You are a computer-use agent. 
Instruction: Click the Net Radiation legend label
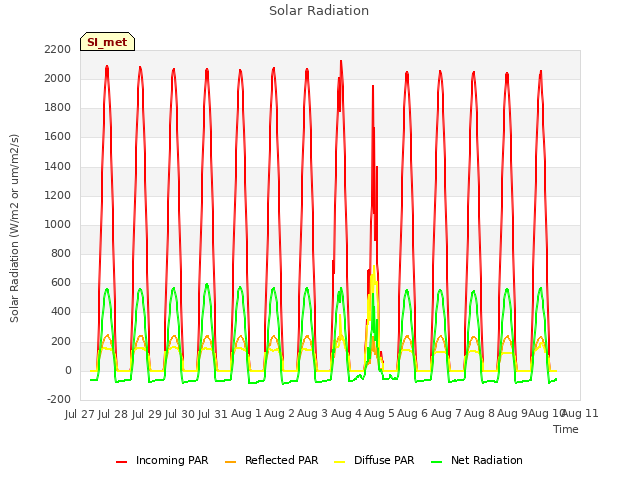(487, 460)
